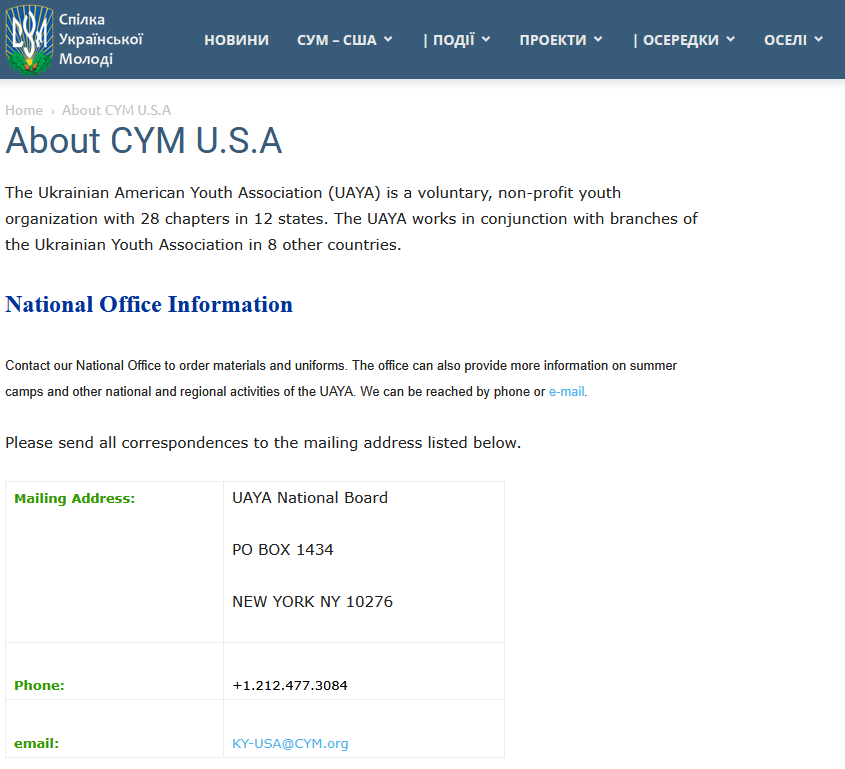Follow the e-mail link in the paragraph
845x769 pixels.
566,392
